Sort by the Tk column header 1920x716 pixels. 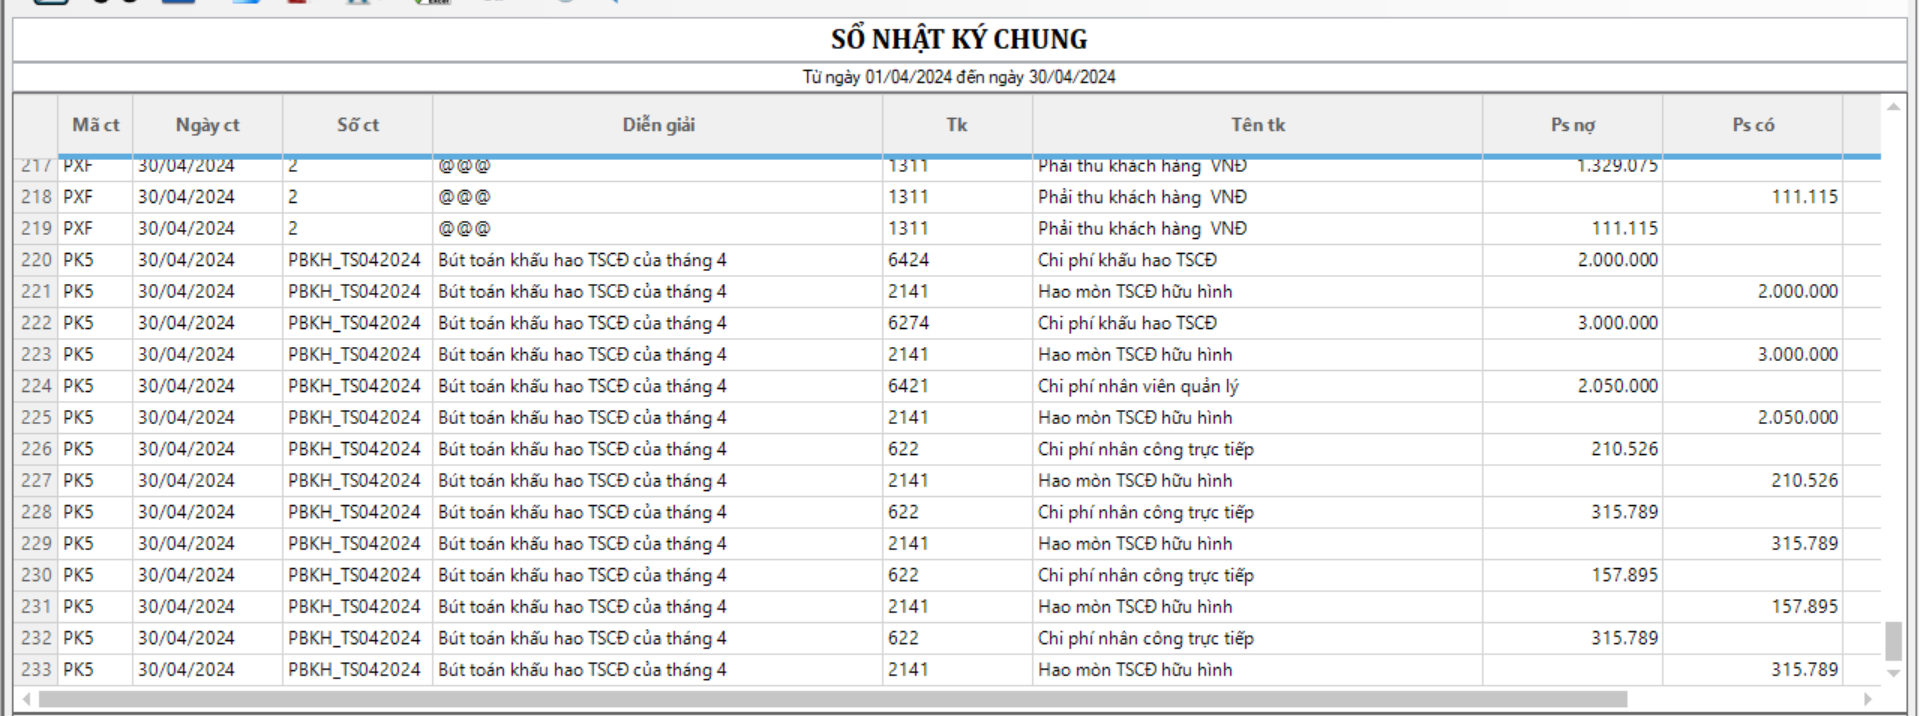(x=956, y=125)
